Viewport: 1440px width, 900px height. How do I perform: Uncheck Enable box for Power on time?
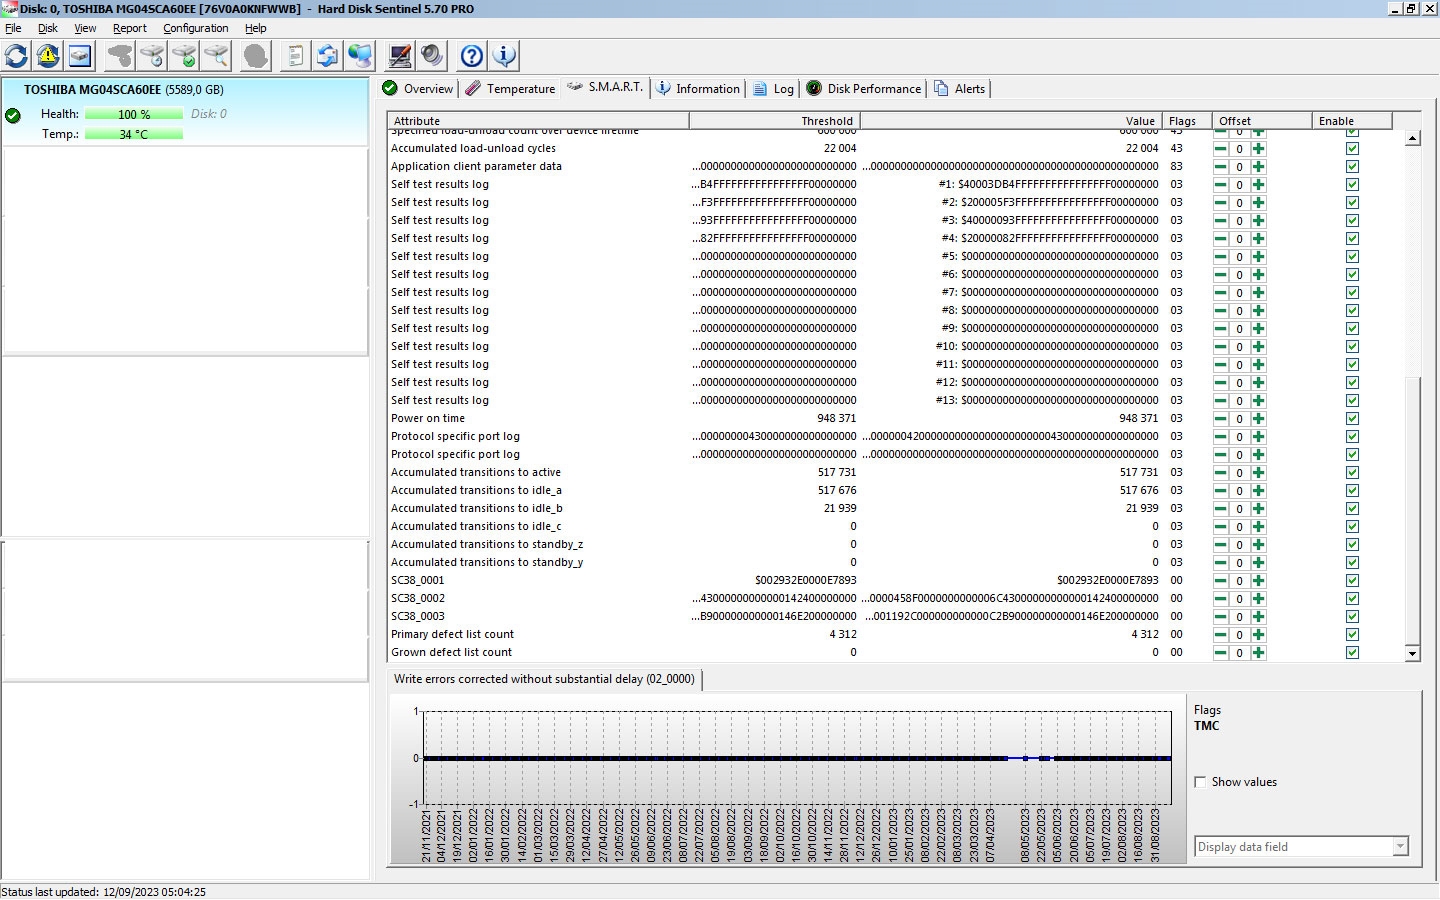tap(1352, 419)
